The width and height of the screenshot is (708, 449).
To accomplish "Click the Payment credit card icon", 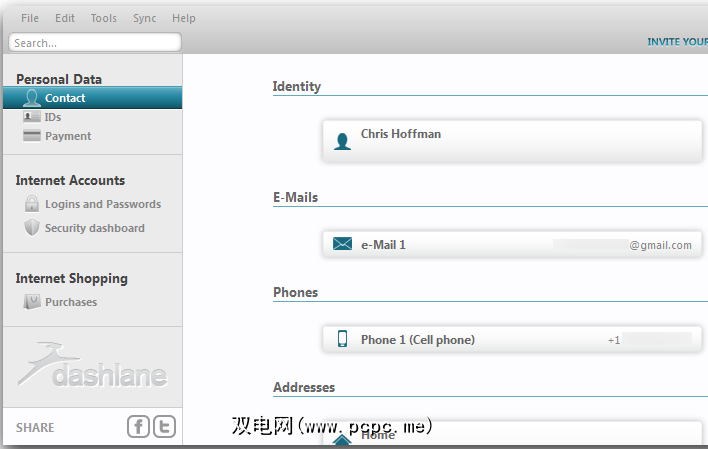I will (32, 136).
